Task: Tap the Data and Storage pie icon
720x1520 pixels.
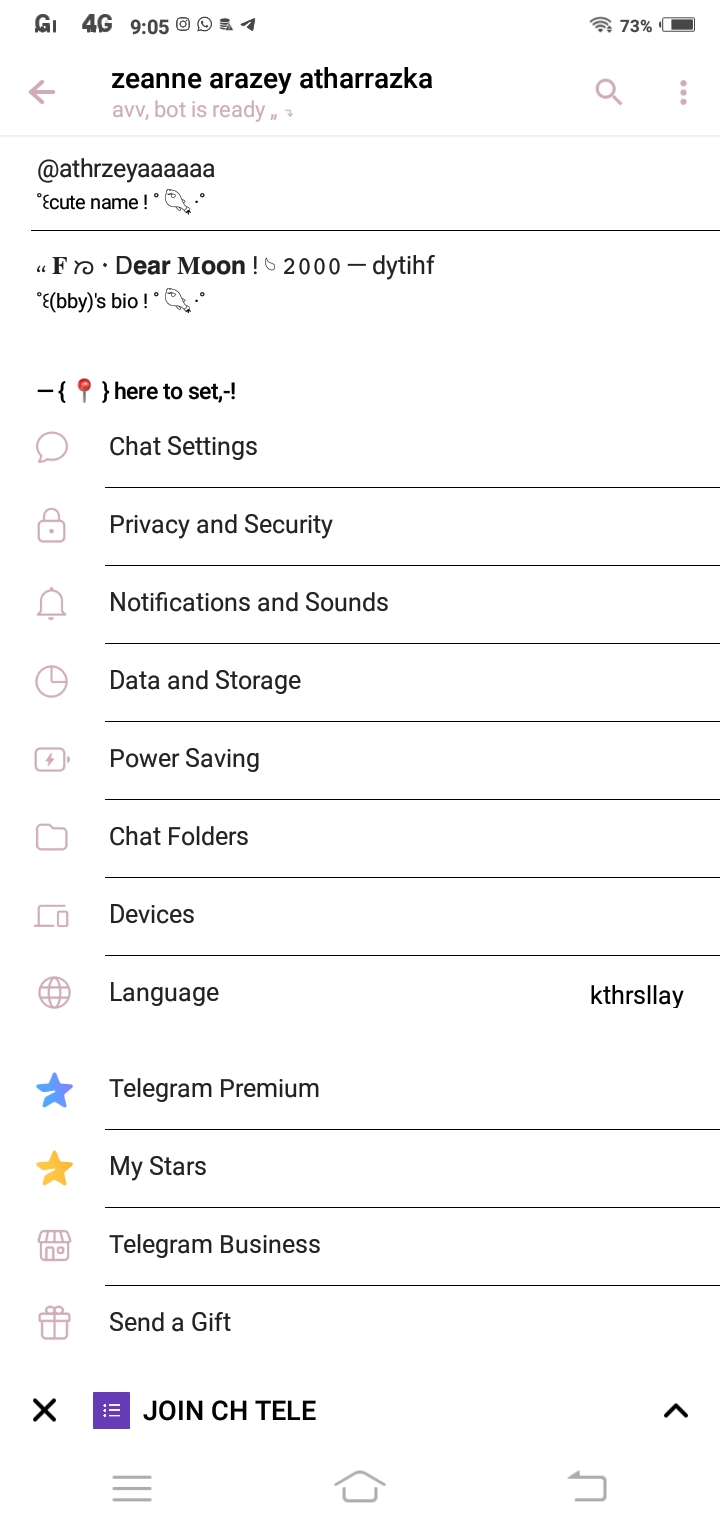Action: [x=52, y=681]
